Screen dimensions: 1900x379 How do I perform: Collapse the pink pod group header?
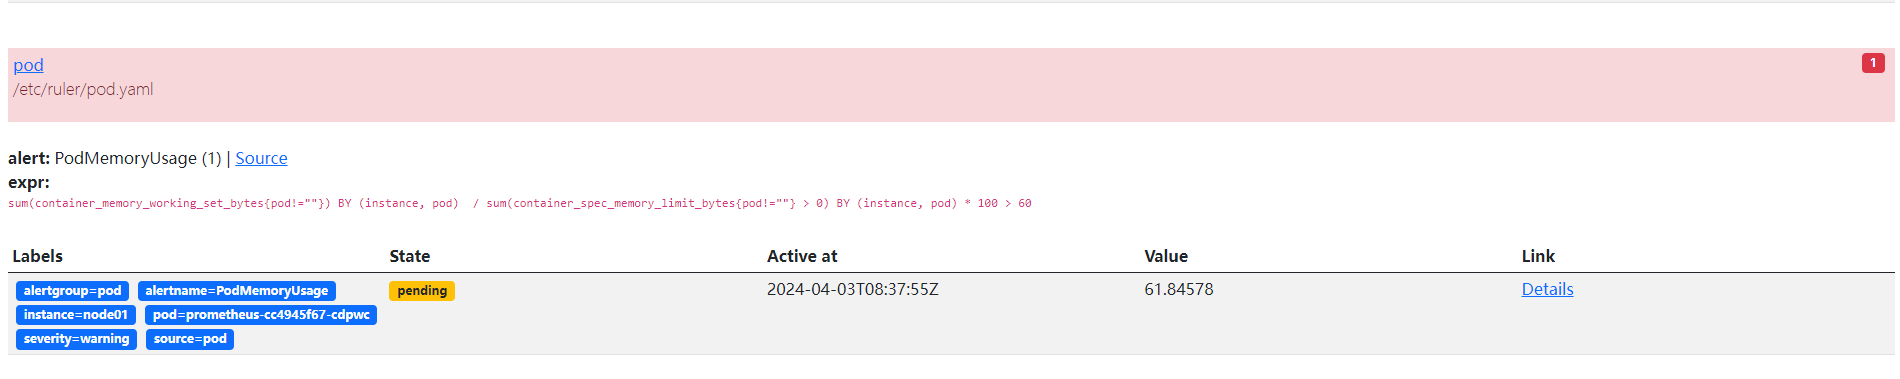coord(951,85)
